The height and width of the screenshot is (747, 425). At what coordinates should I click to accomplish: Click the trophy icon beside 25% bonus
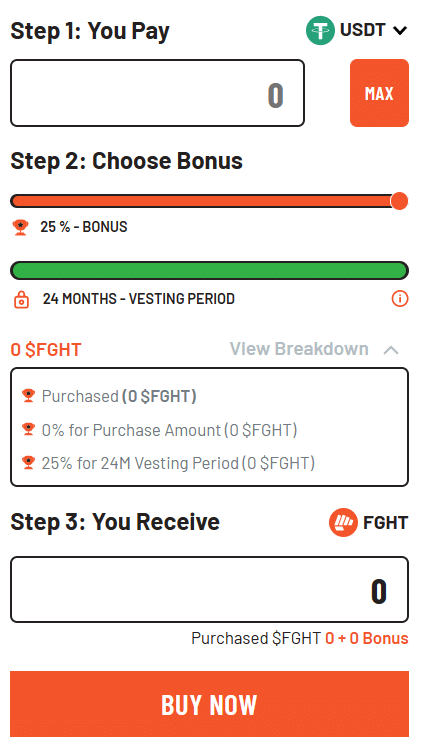tap(20, 227)
